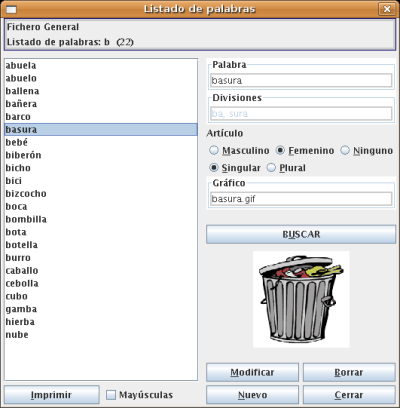The width and height of the screenshot is (400, 408).
Task: Select the word bicho in the list
Action: (101, 168)
